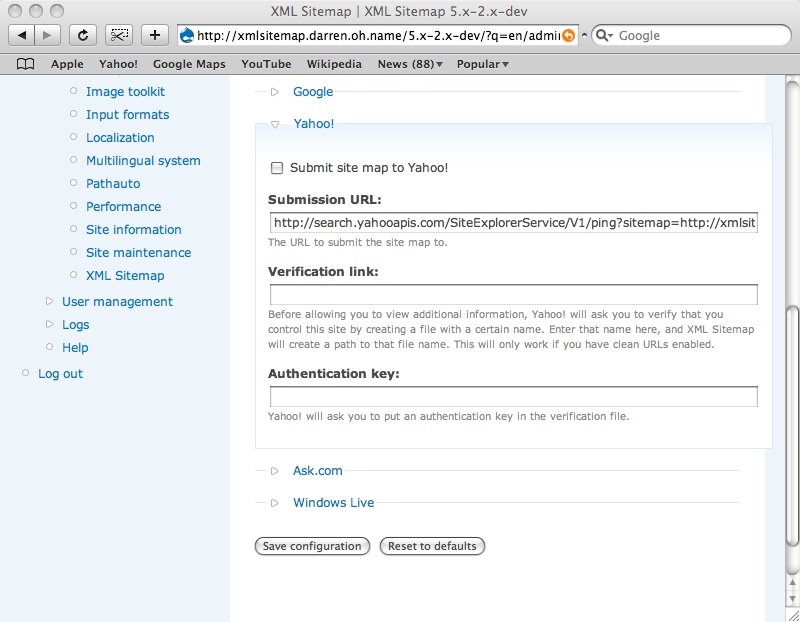
Task: Open the Help link
Action: click(75, 347)
